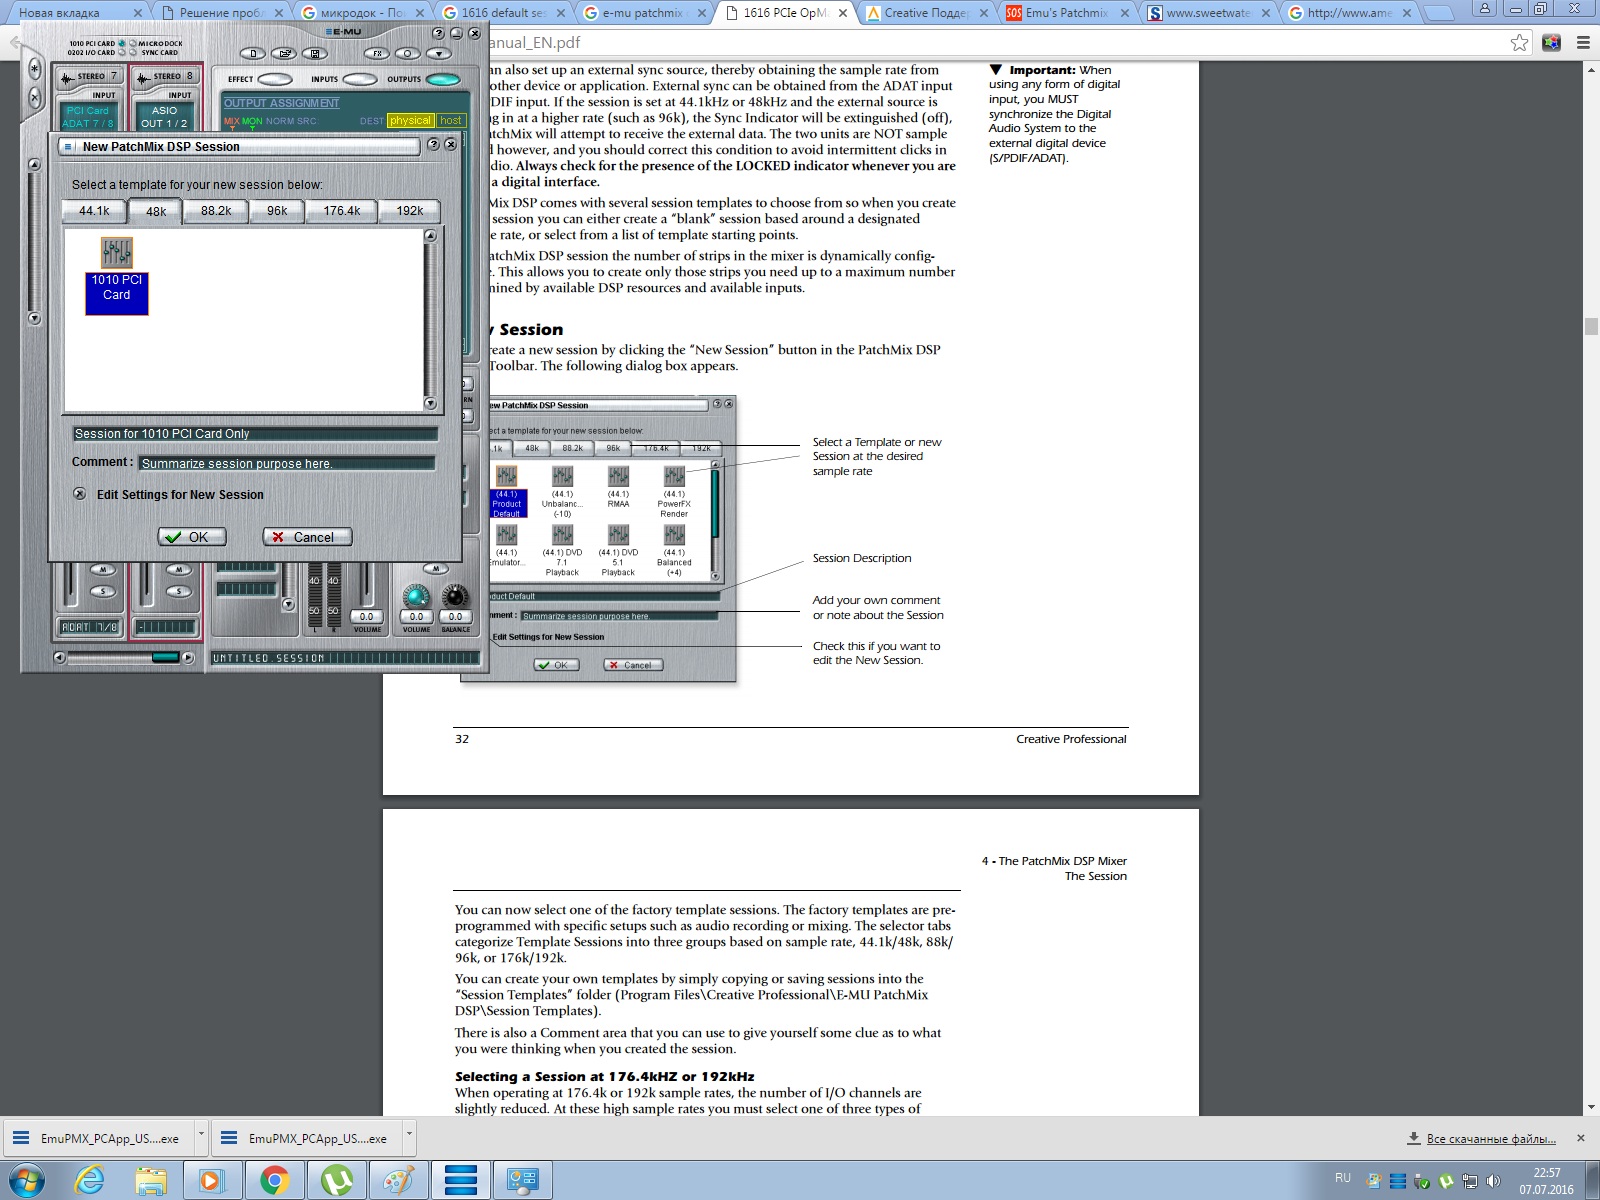The height and width of the screenshot is (1200, 1600).
Task: Mute the Stereo 8 strip
Action: [x=179, y=569]
